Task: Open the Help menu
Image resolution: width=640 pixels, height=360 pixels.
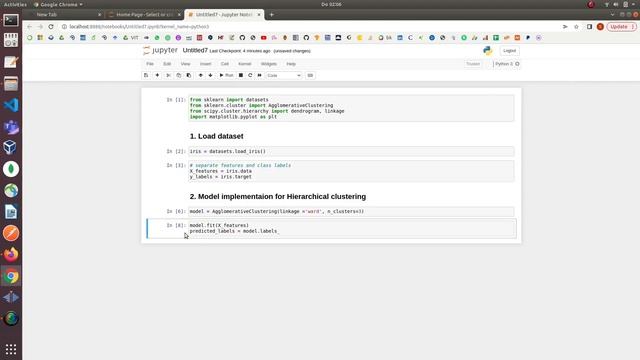Action: (x=291, y=64)
